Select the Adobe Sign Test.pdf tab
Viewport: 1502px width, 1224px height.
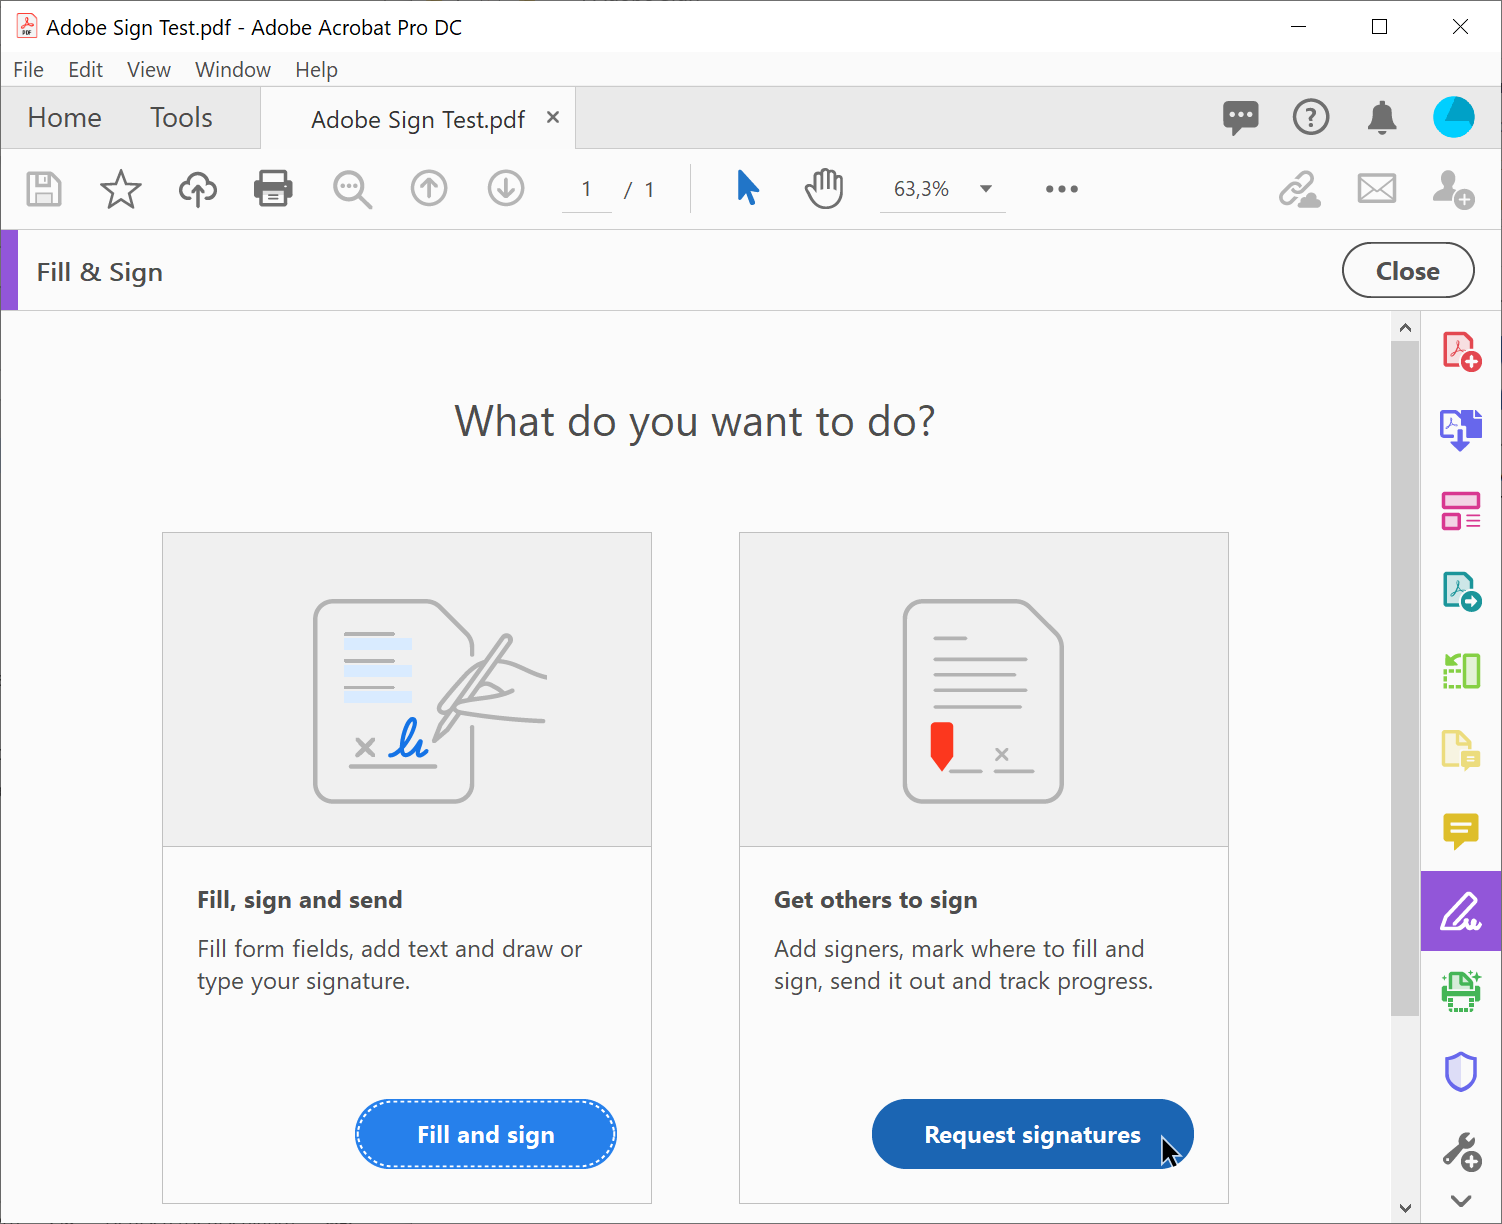click(x=418, y=120)
